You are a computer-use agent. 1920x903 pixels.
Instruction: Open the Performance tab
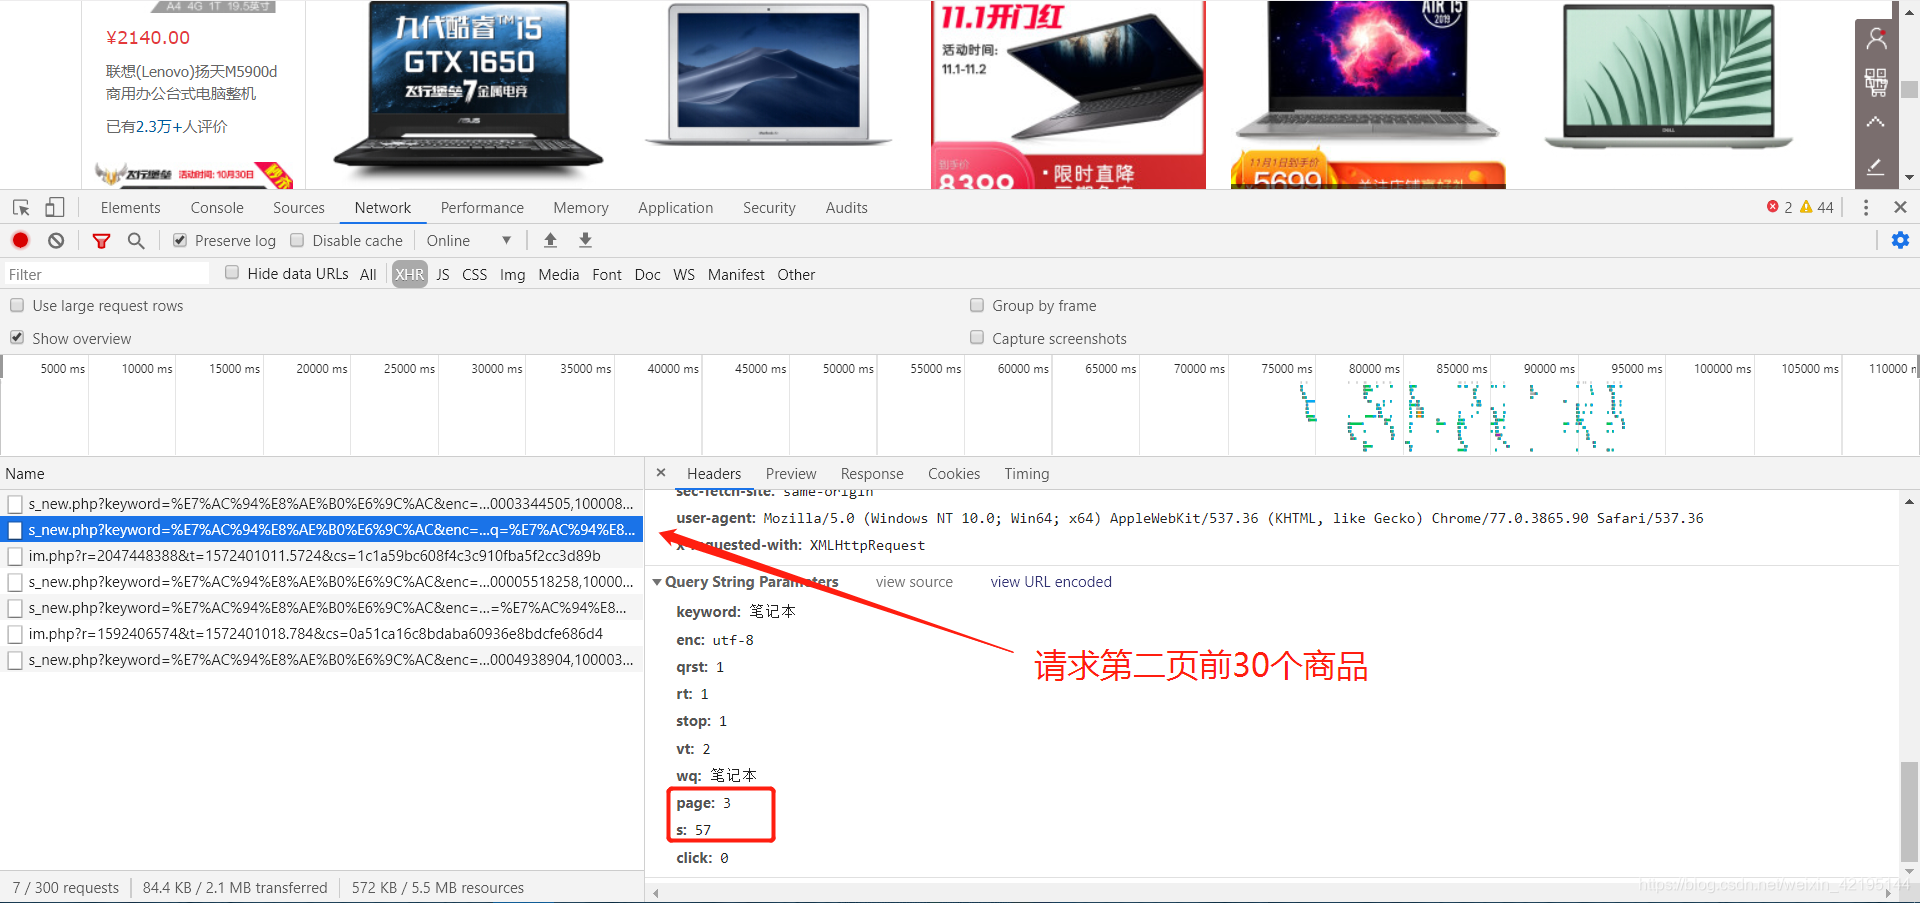tap(482, 208)
